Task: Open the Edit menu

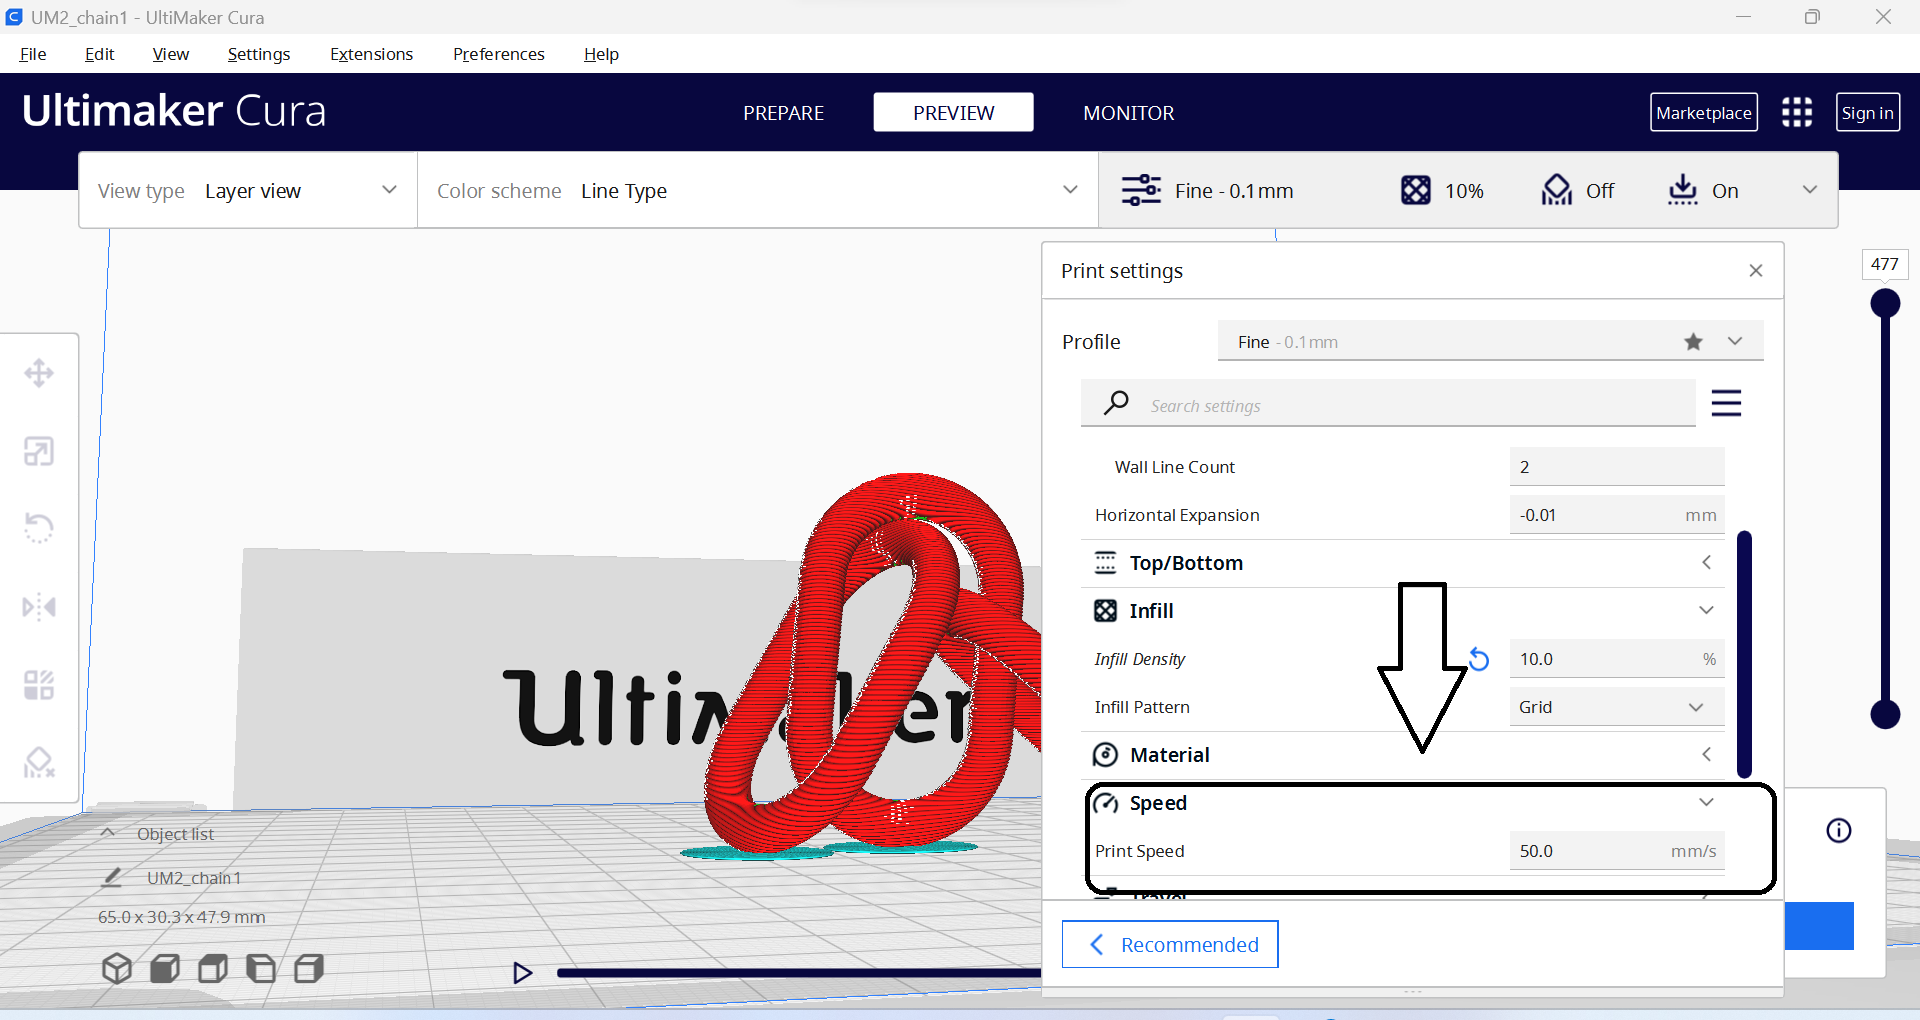Action: pyautogui.click(x=99, y=54)
